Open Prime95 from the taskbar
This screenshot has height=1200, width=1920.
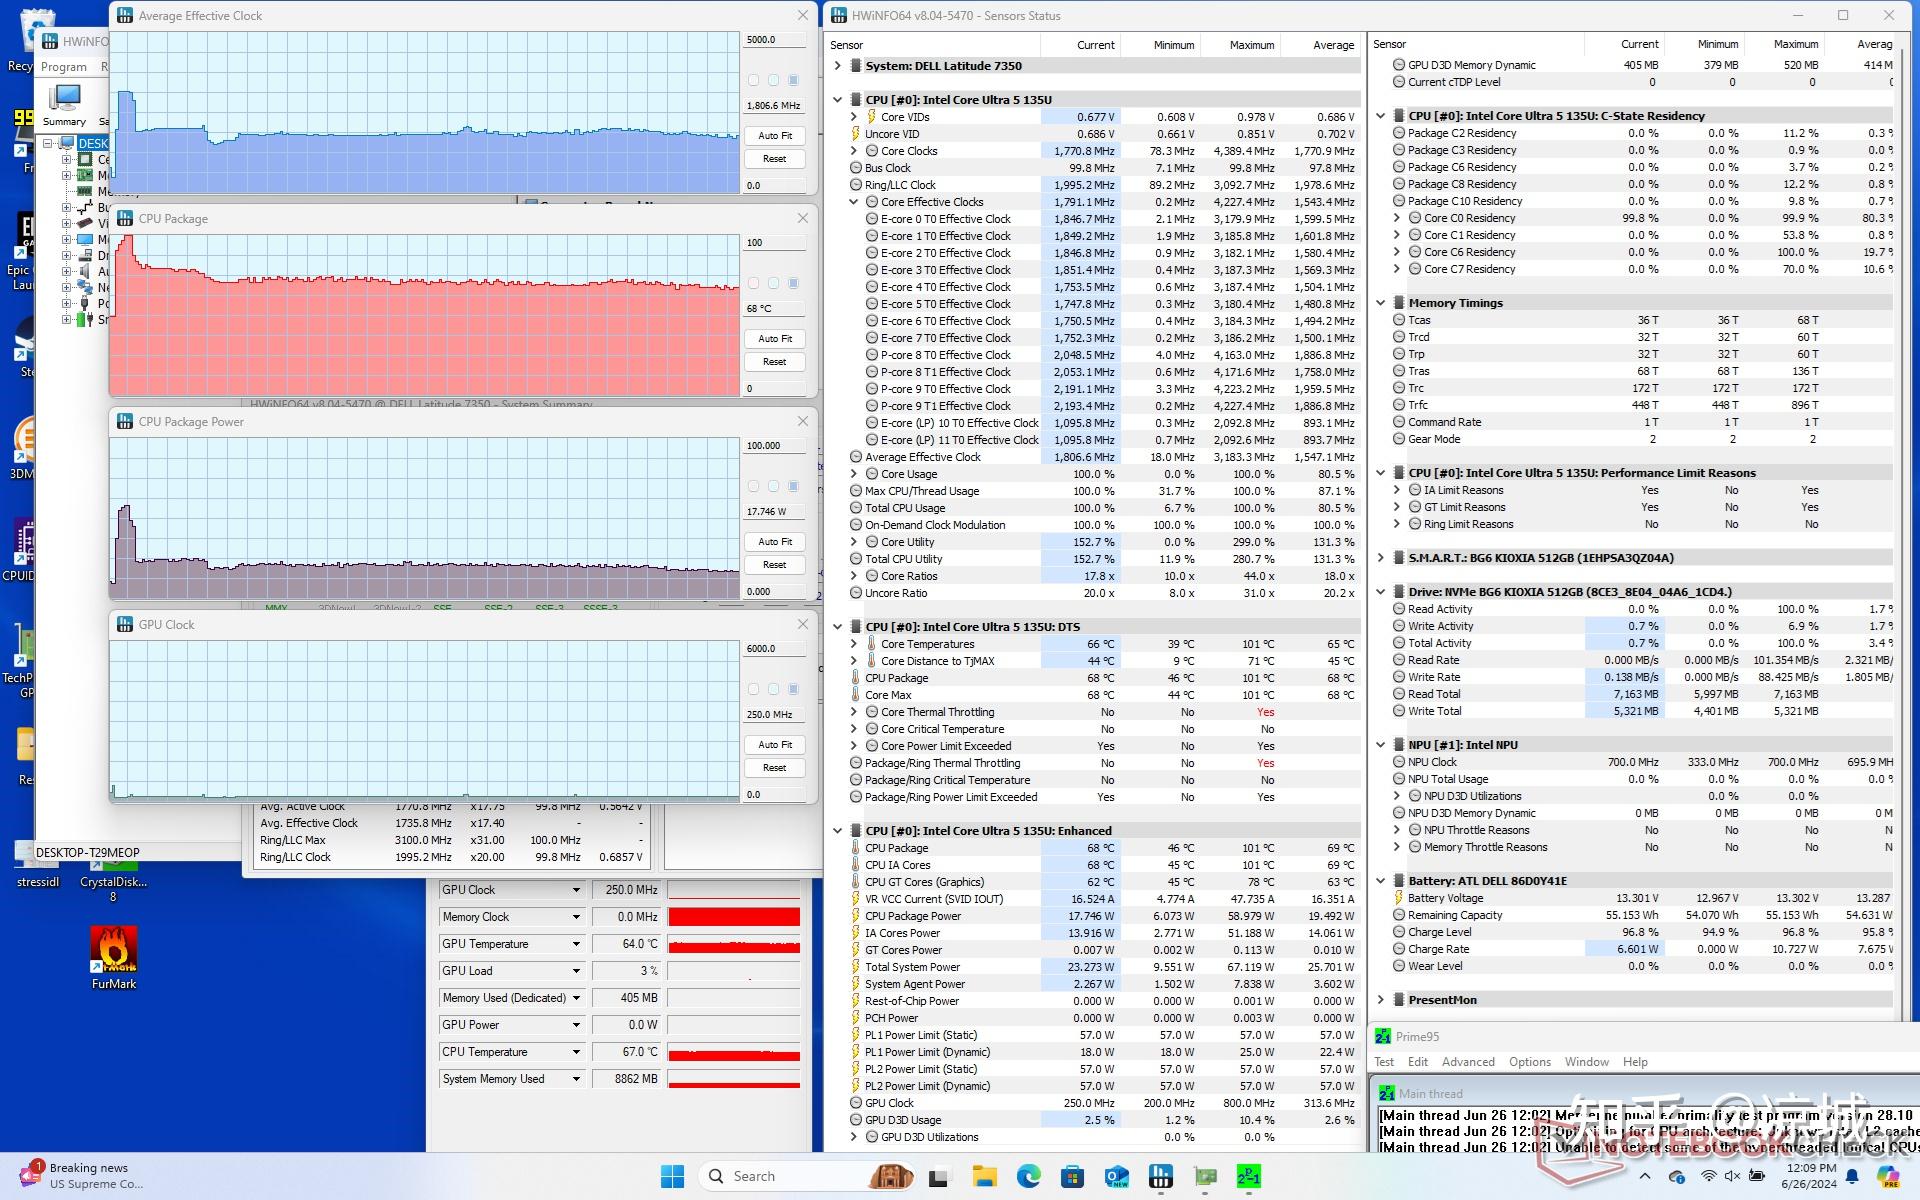(1248, 1176)
